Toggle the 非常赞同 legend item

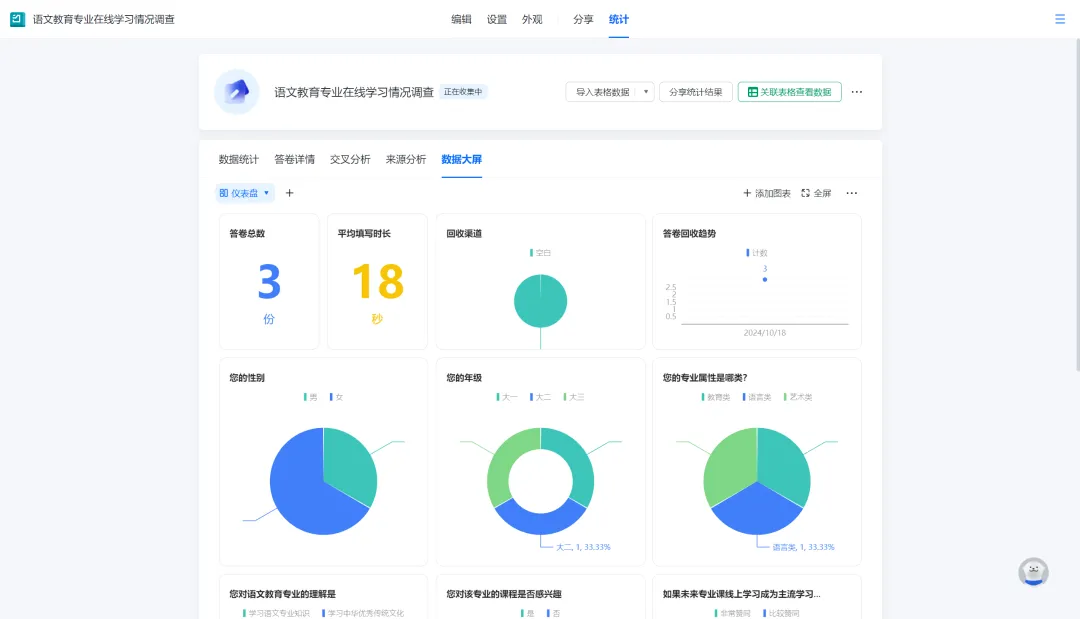732,613
